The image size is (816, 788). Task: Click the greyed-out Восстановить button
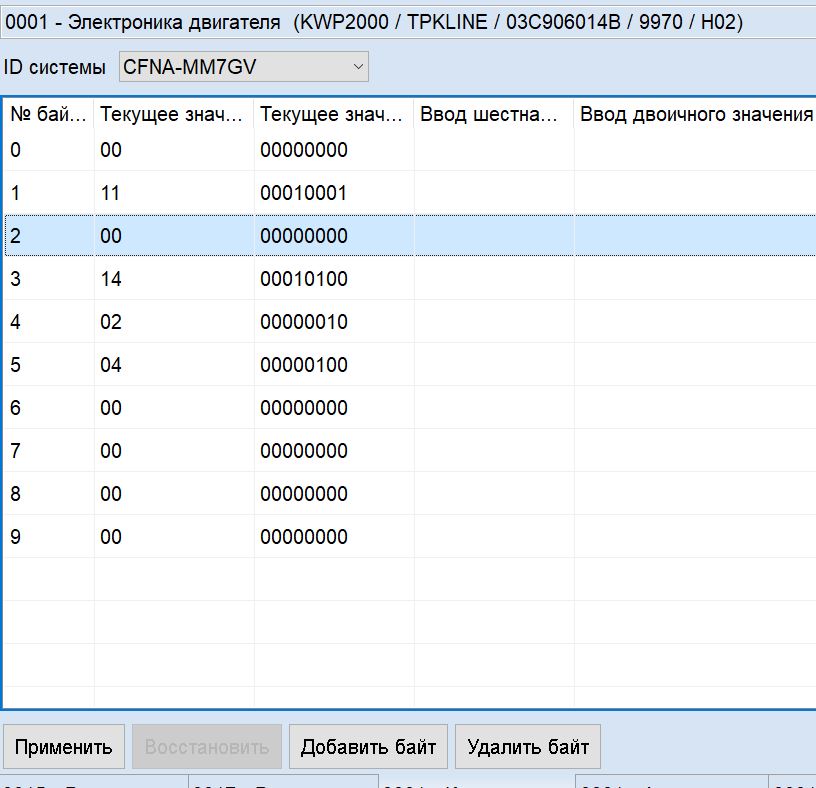pos(207,747)
